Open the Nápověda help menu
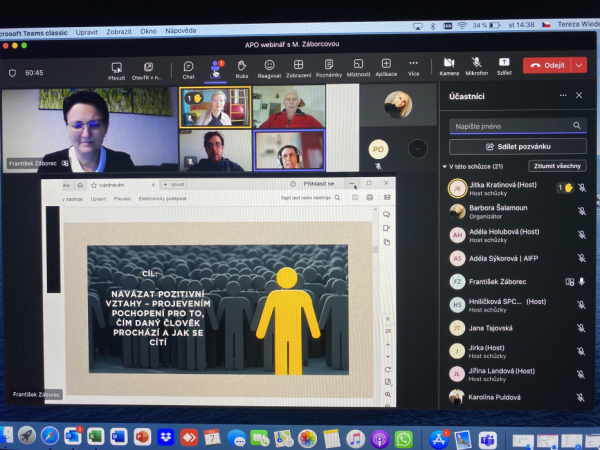Viewport: 600px width, 450px height. tap(180, 31)
